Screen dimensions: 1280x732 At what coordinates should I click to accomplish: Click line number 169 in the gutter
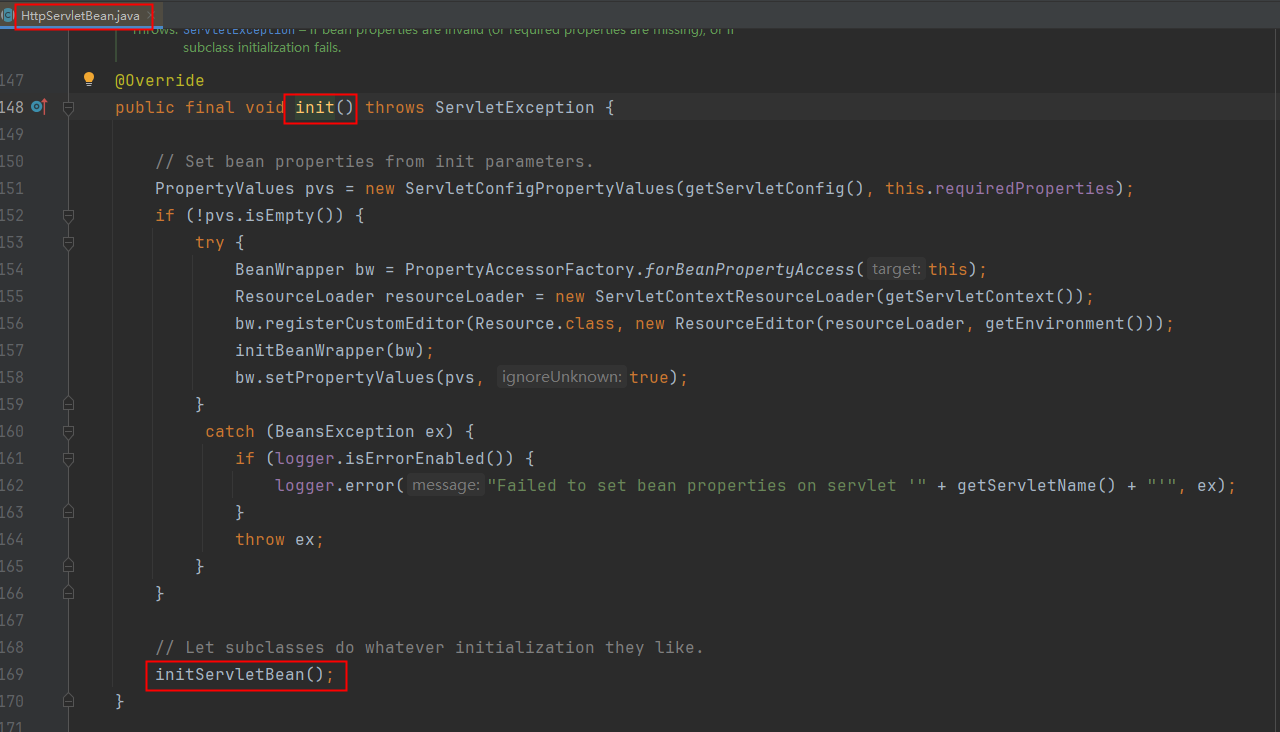tap(12, 674)
